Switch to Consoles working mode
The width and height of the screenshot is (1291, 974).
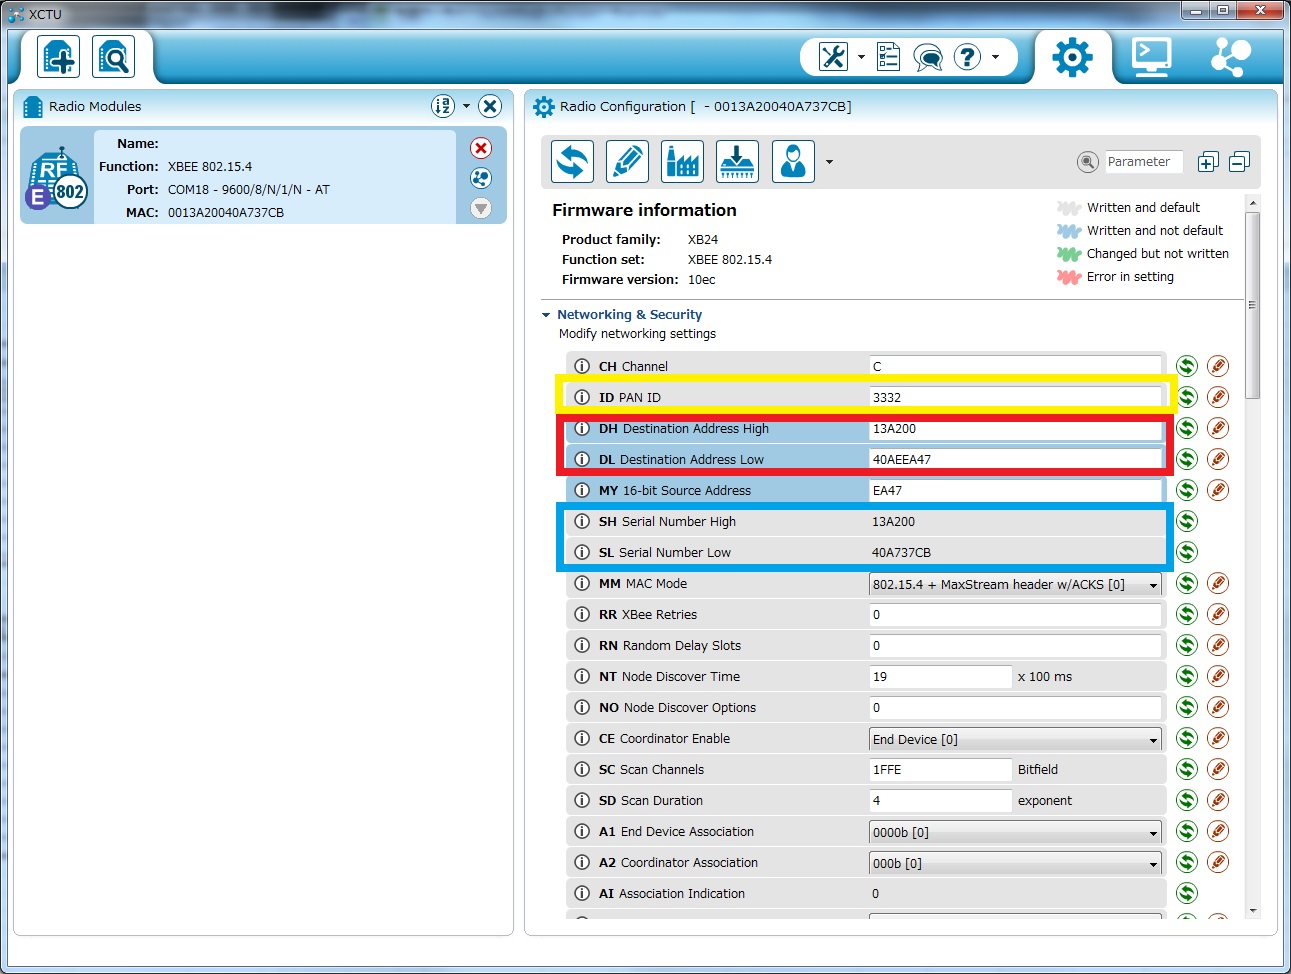pos(1151,57)
